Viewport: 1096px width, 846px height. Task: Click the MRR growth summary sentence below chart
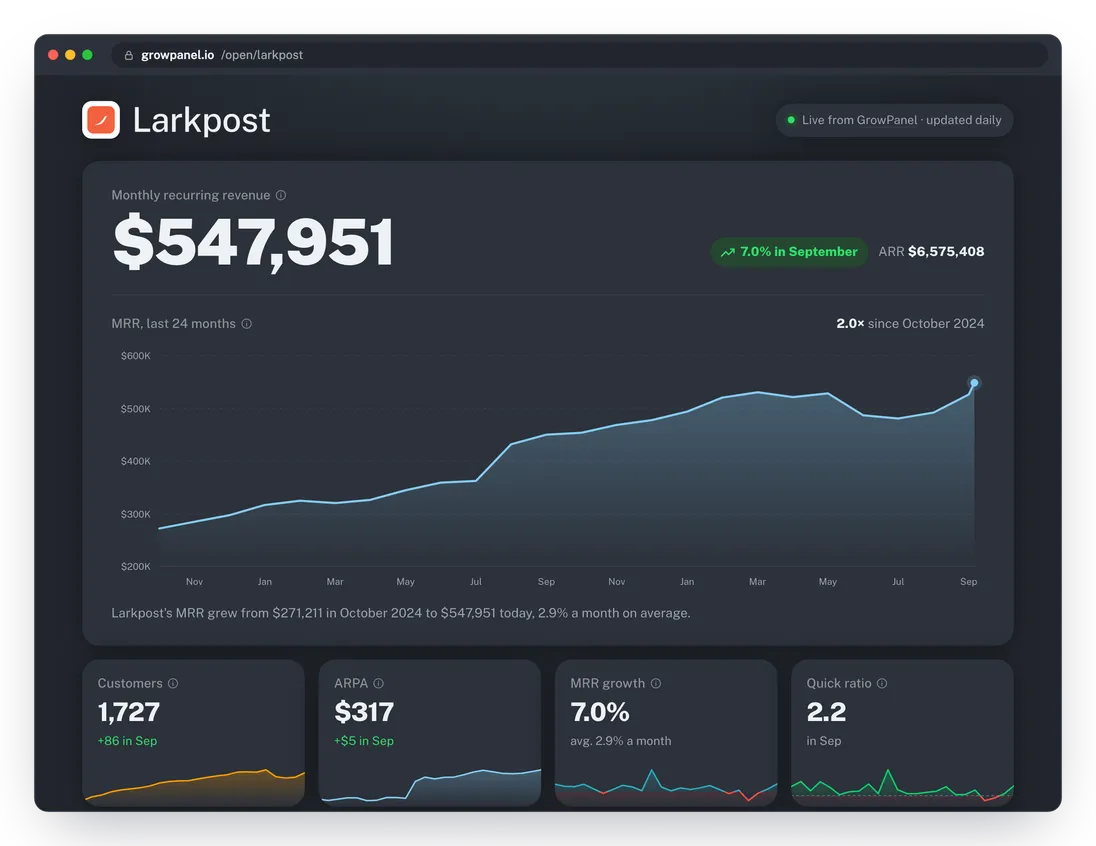tap(401, 613)
